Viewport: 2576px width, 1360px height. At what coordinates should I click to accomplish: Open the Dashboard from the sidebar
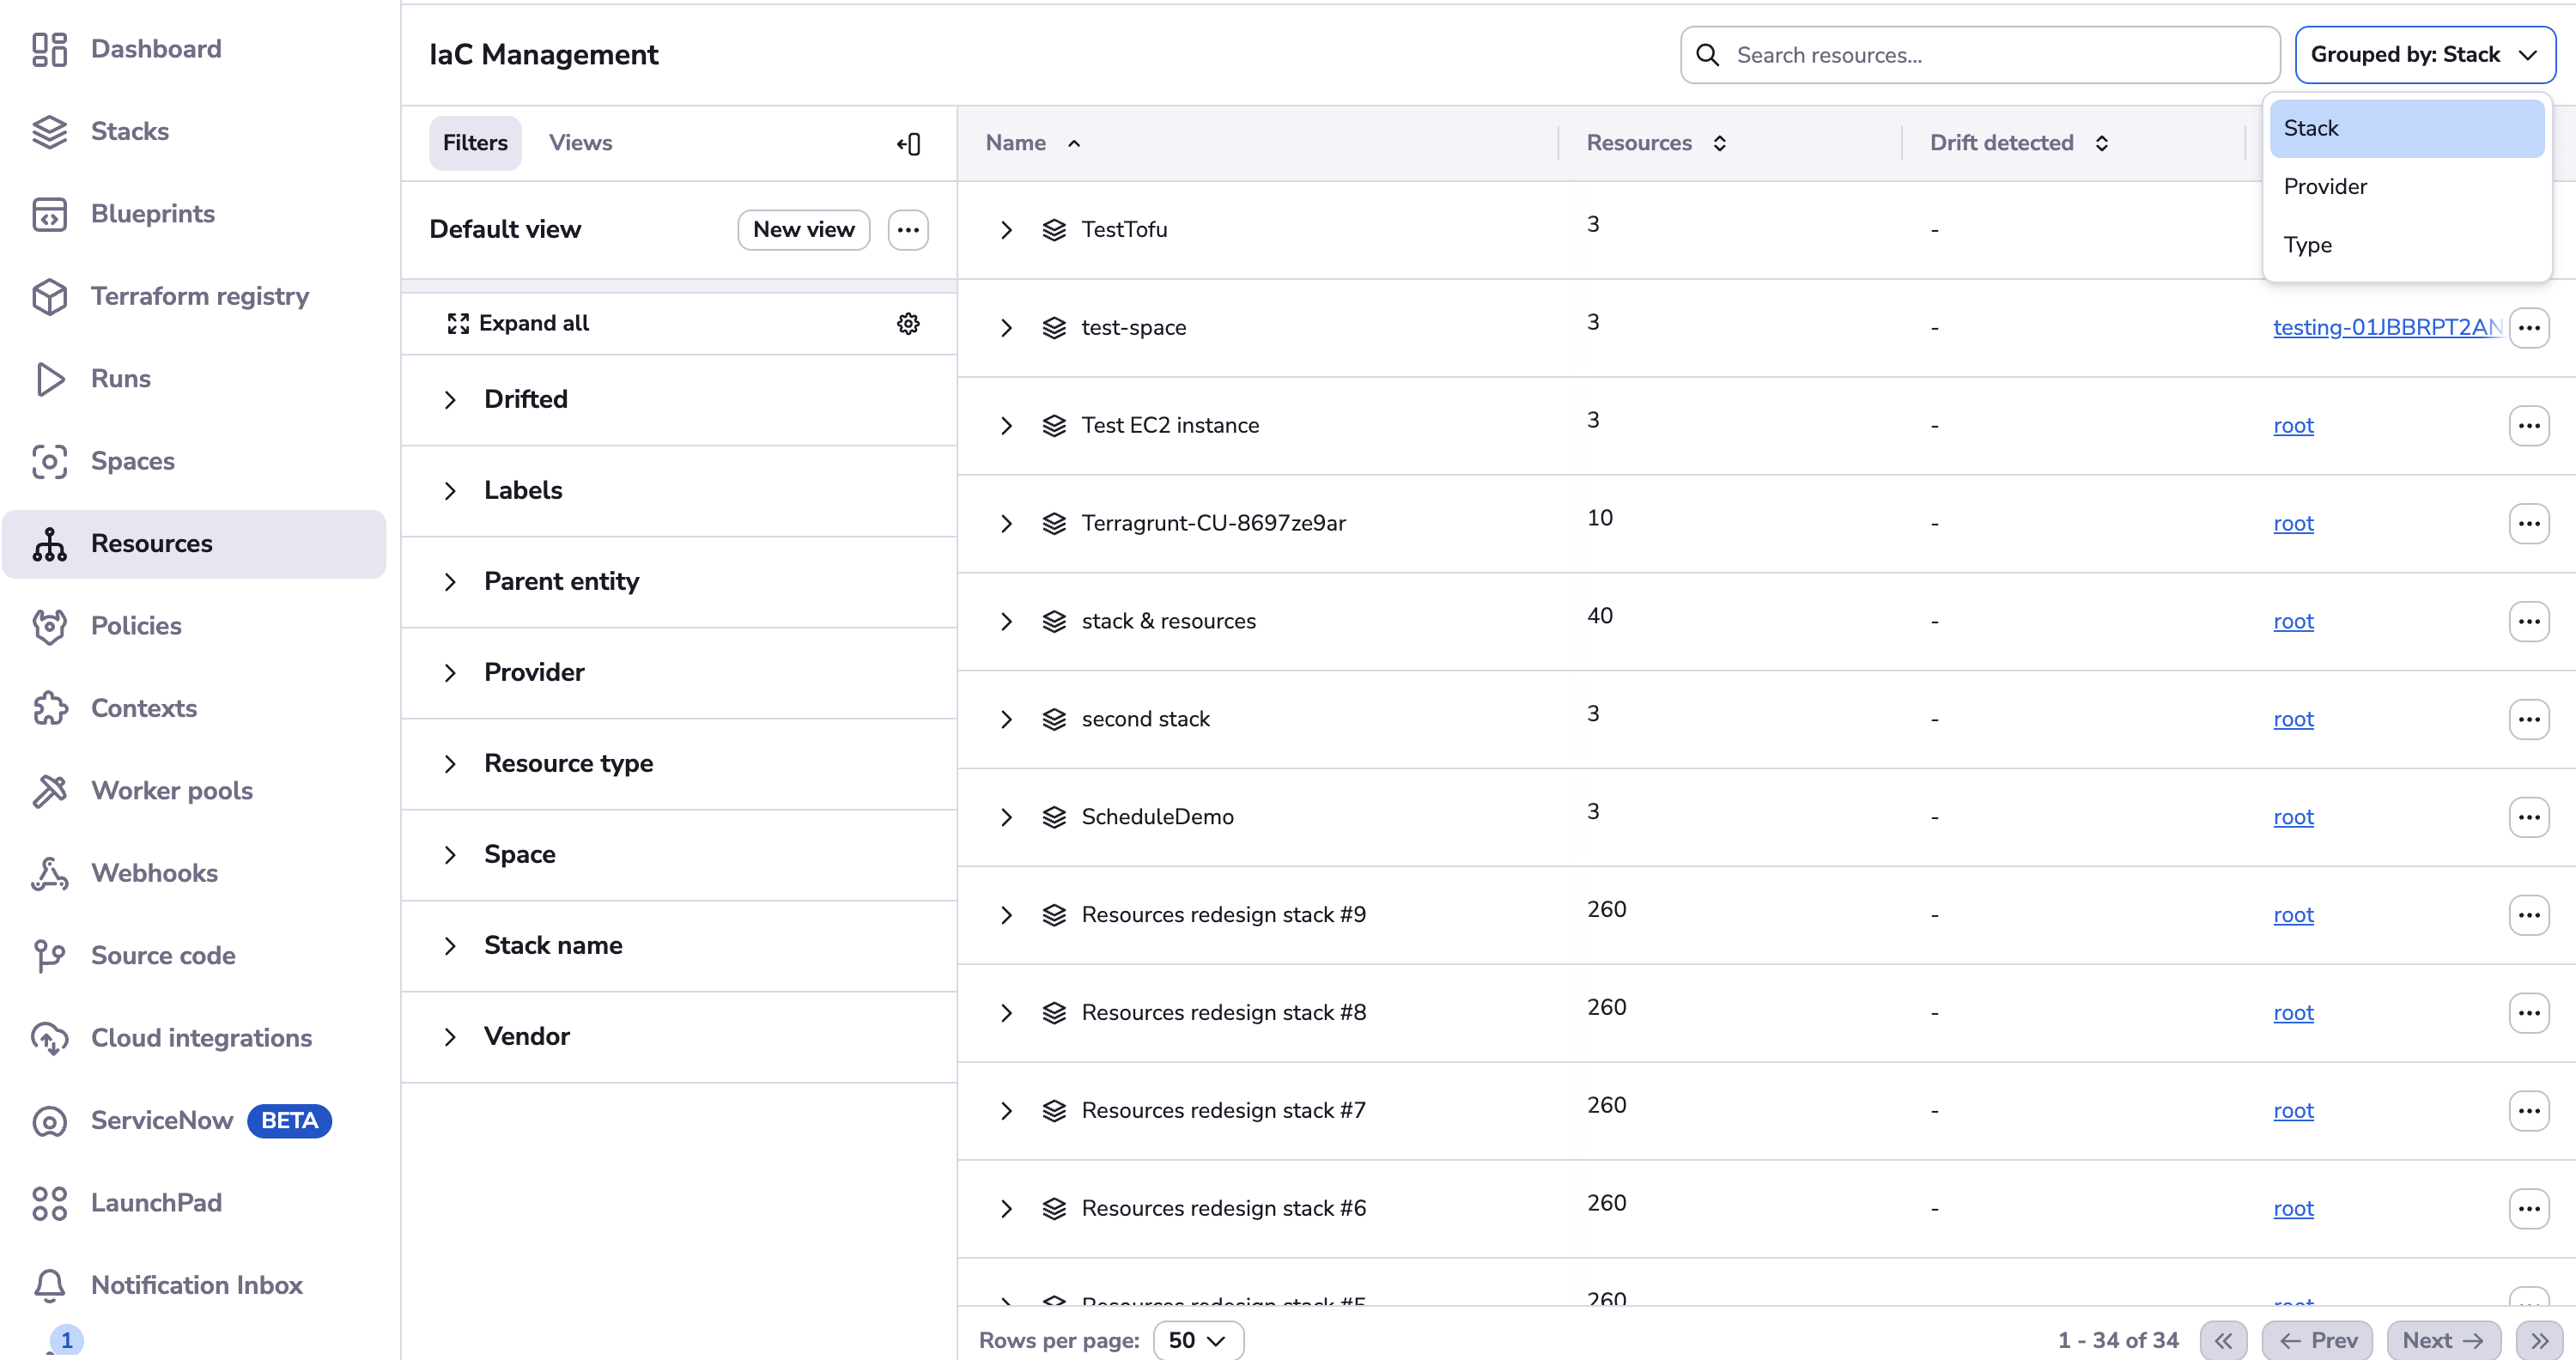[x=156, y=48]
